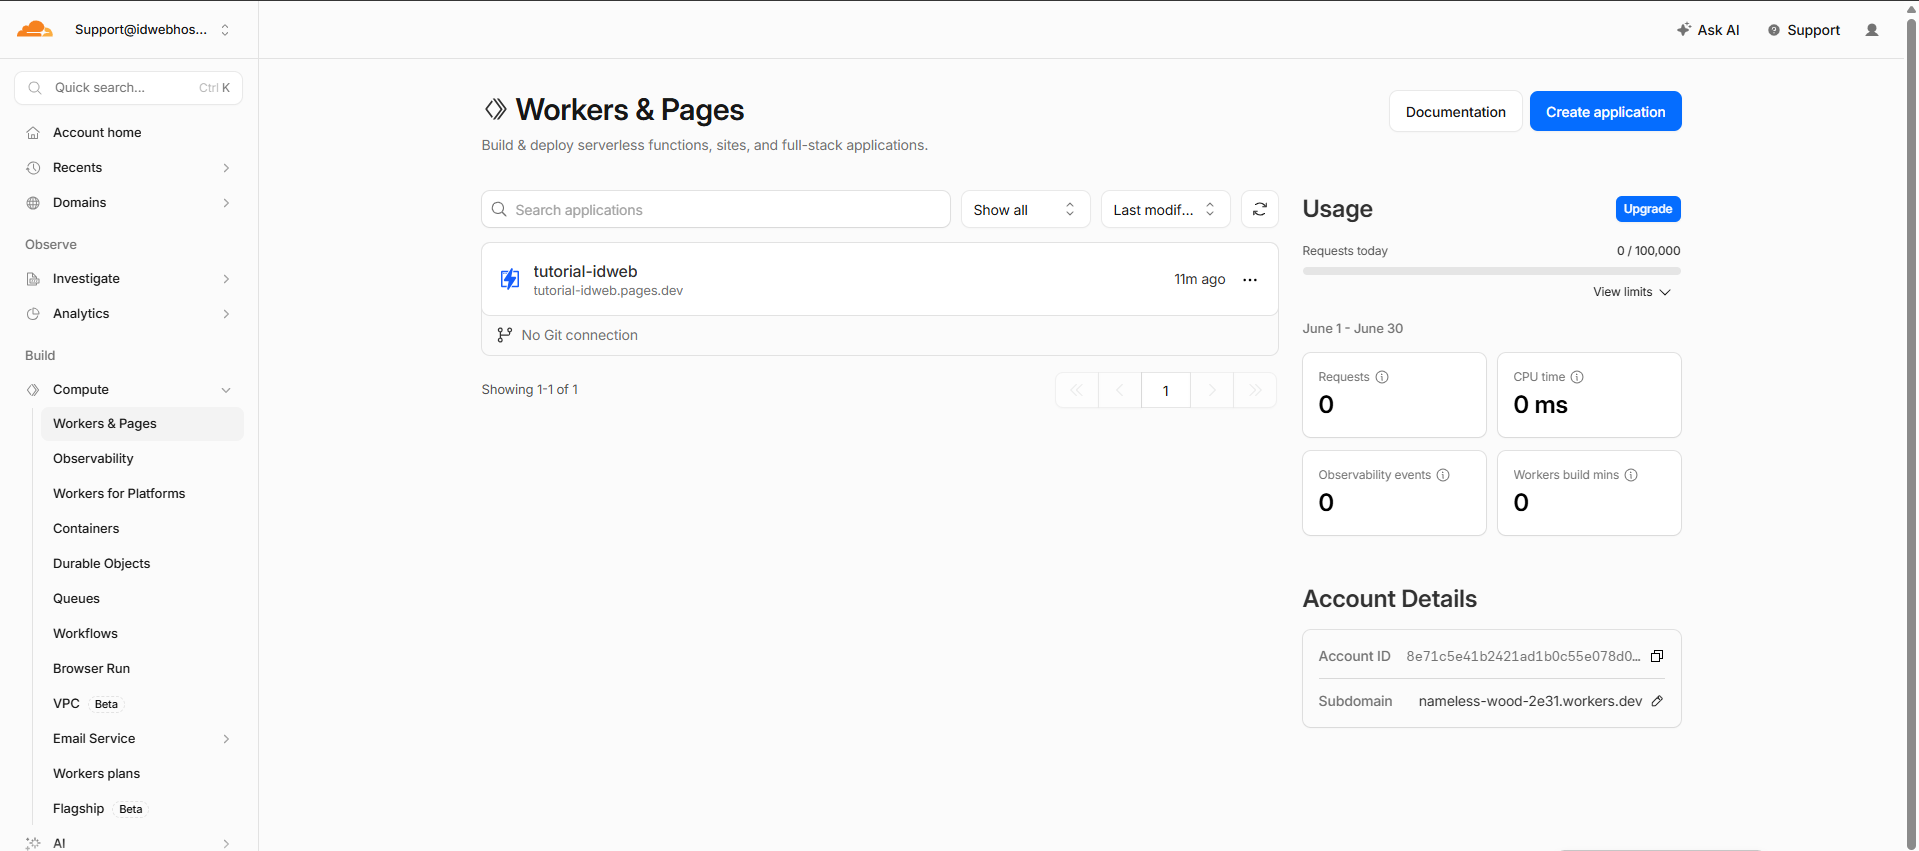The width and height of the screenshot is (1919, 851).
Task: Open the account switcher chevrons
Action: point(225,30)
